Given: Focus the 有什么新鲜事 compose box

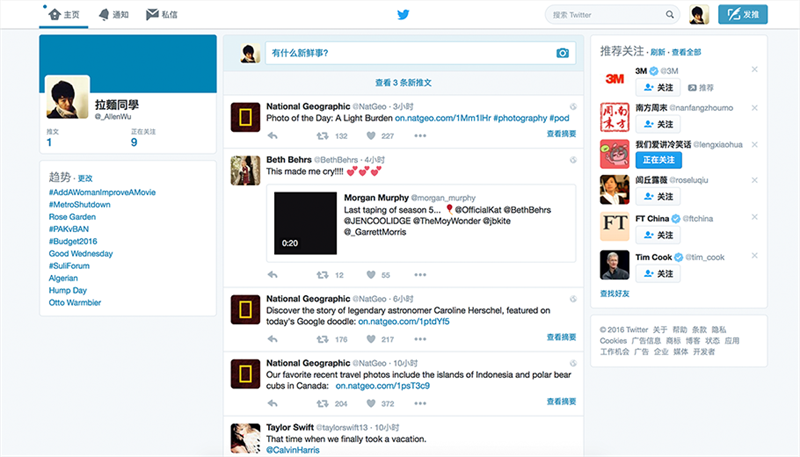Looking at the screenshot, I should tap(420, 53).
